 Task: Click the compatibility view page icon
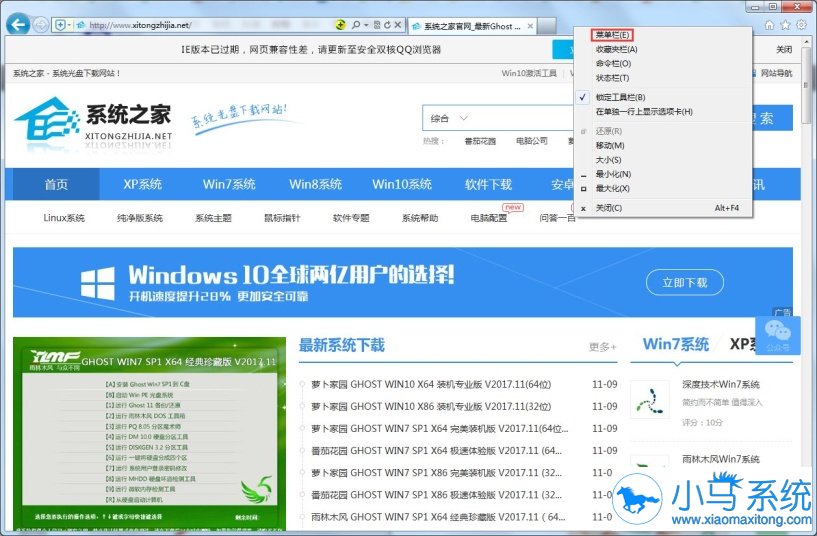(377, 24)
